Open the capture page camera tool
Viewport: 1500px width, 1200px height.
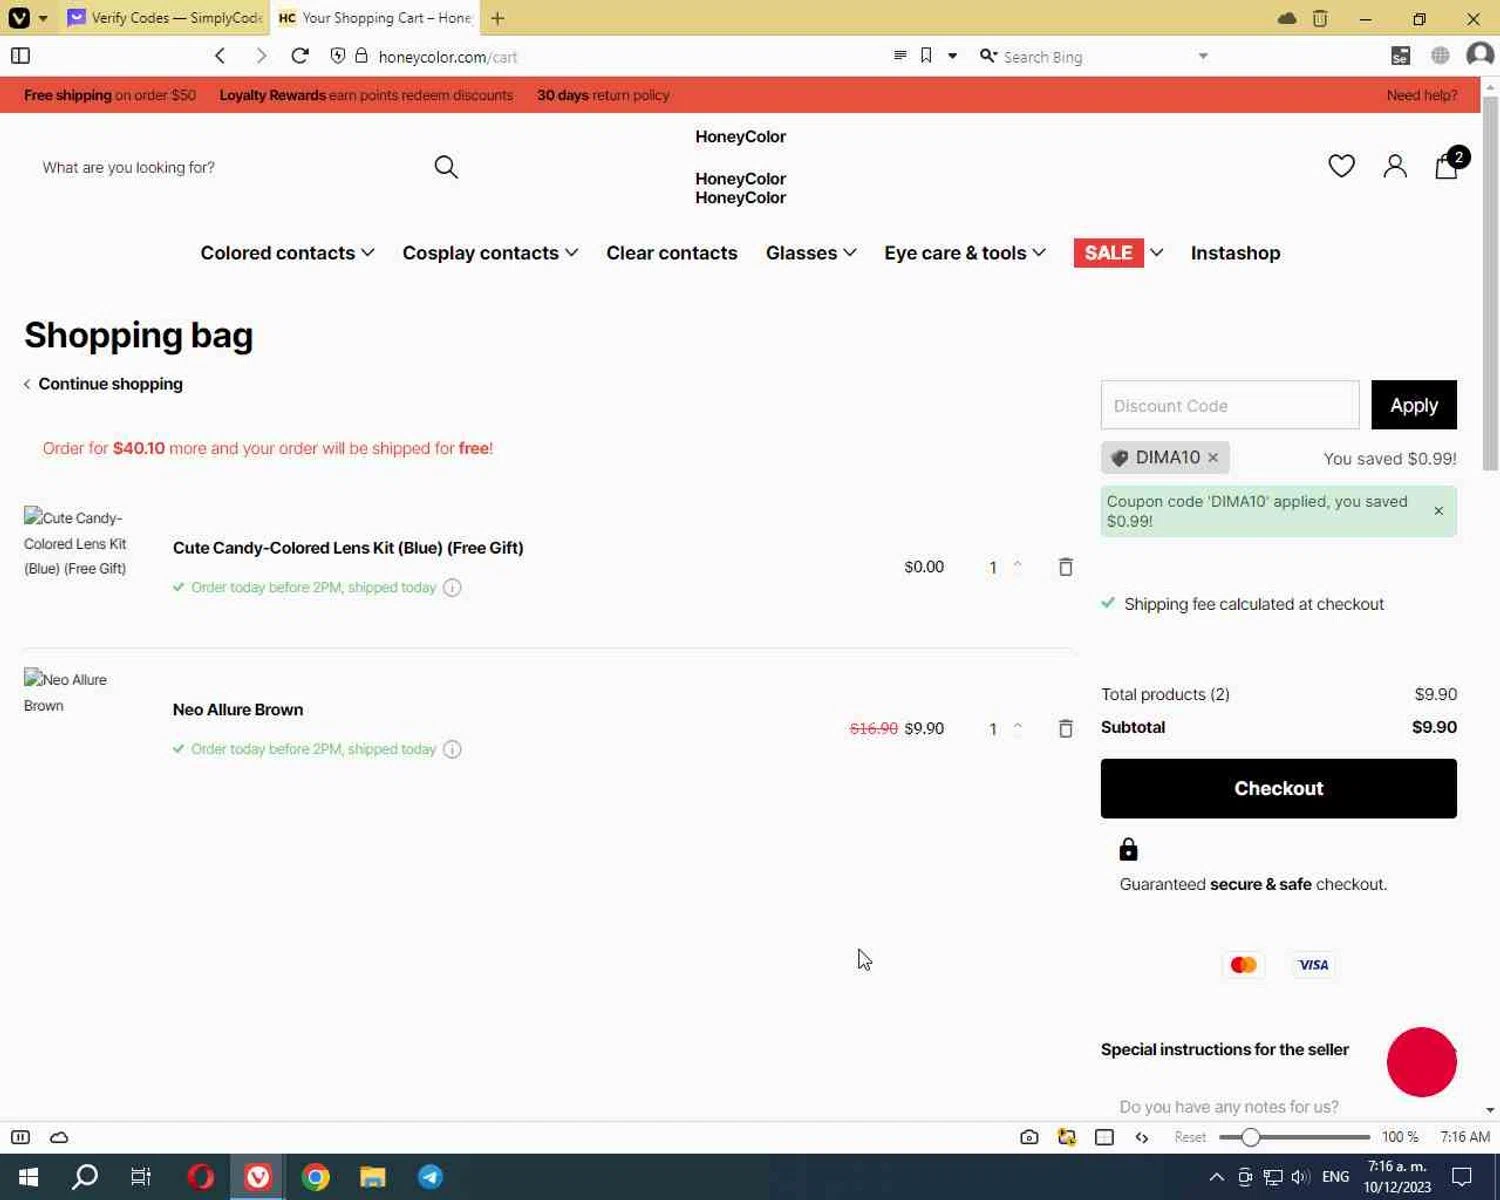pos(1029,1137)
